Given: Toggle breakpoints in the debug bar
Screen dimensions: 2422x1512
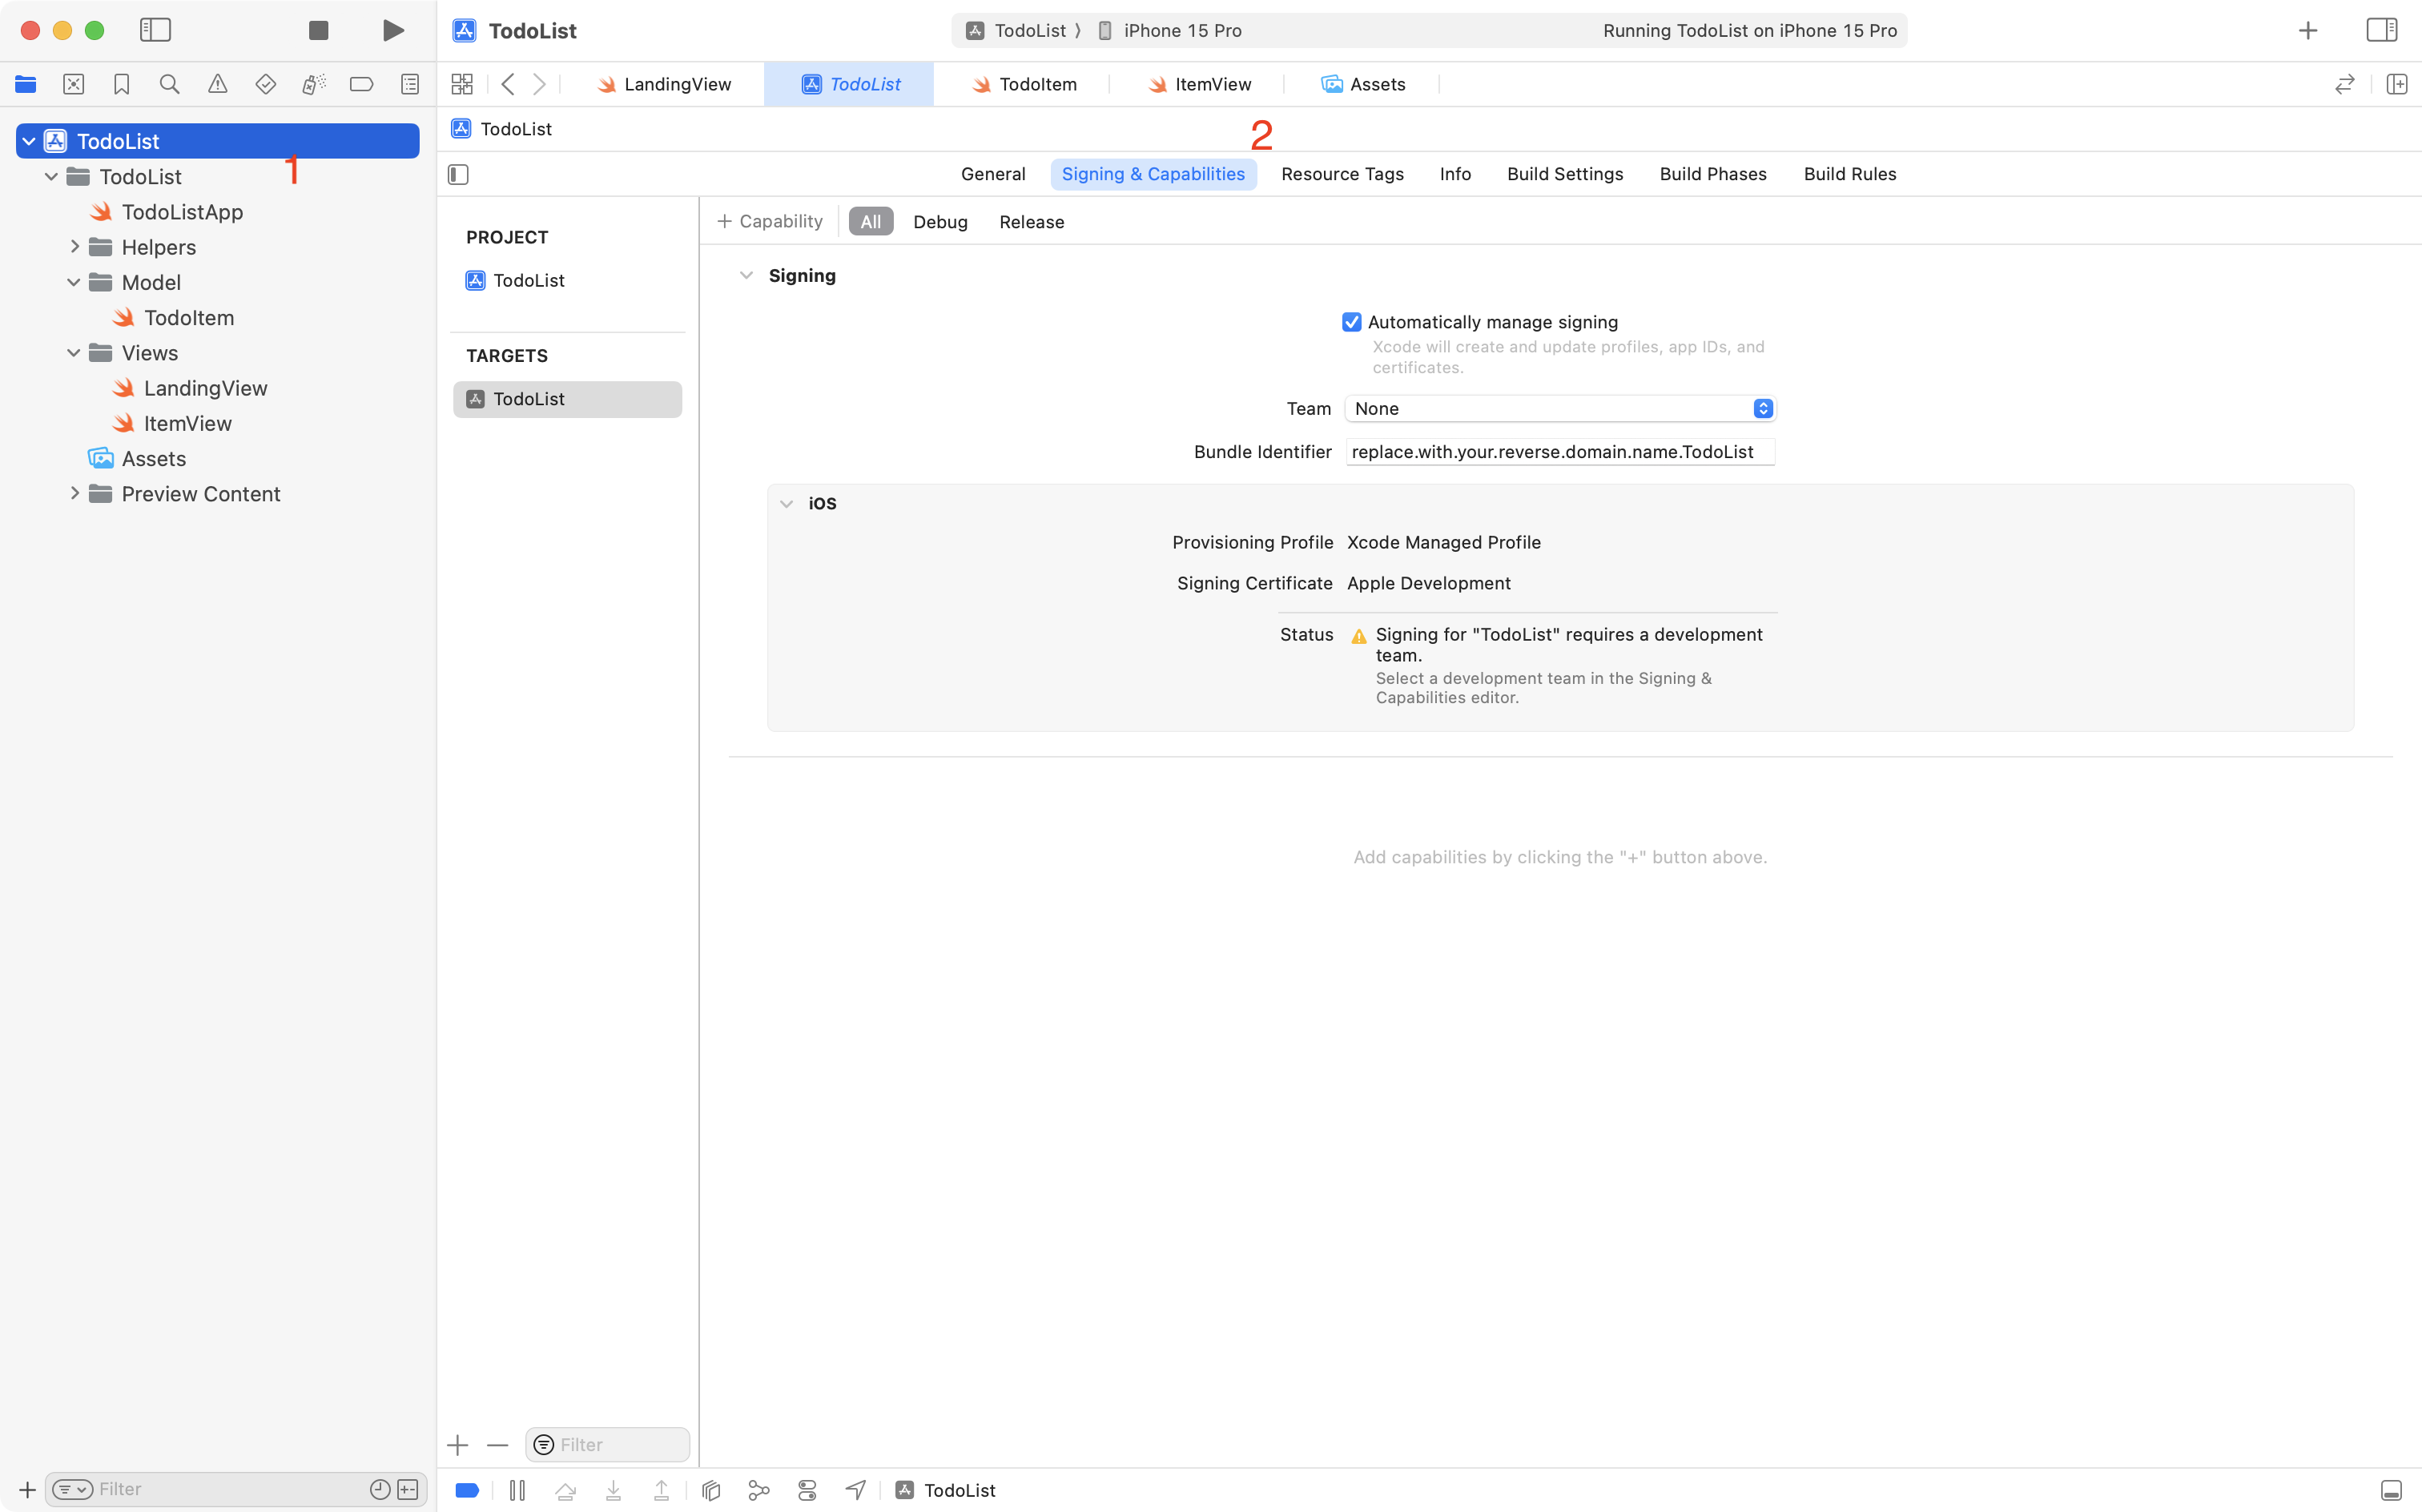Looking at the screenshot, I should 466,1489.
